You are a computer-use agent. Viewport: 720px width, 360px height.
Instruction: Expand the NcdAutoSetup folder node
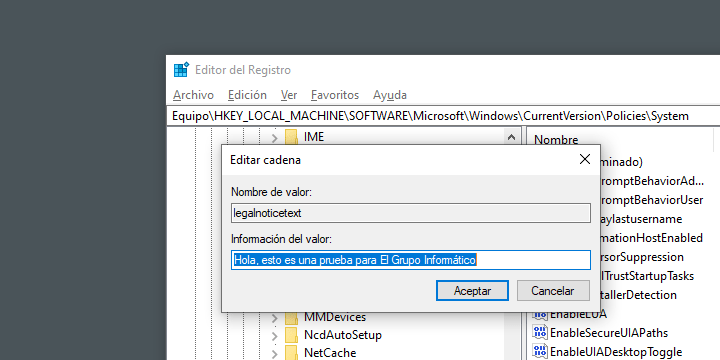pyautogui.click(x=275, y=336)
